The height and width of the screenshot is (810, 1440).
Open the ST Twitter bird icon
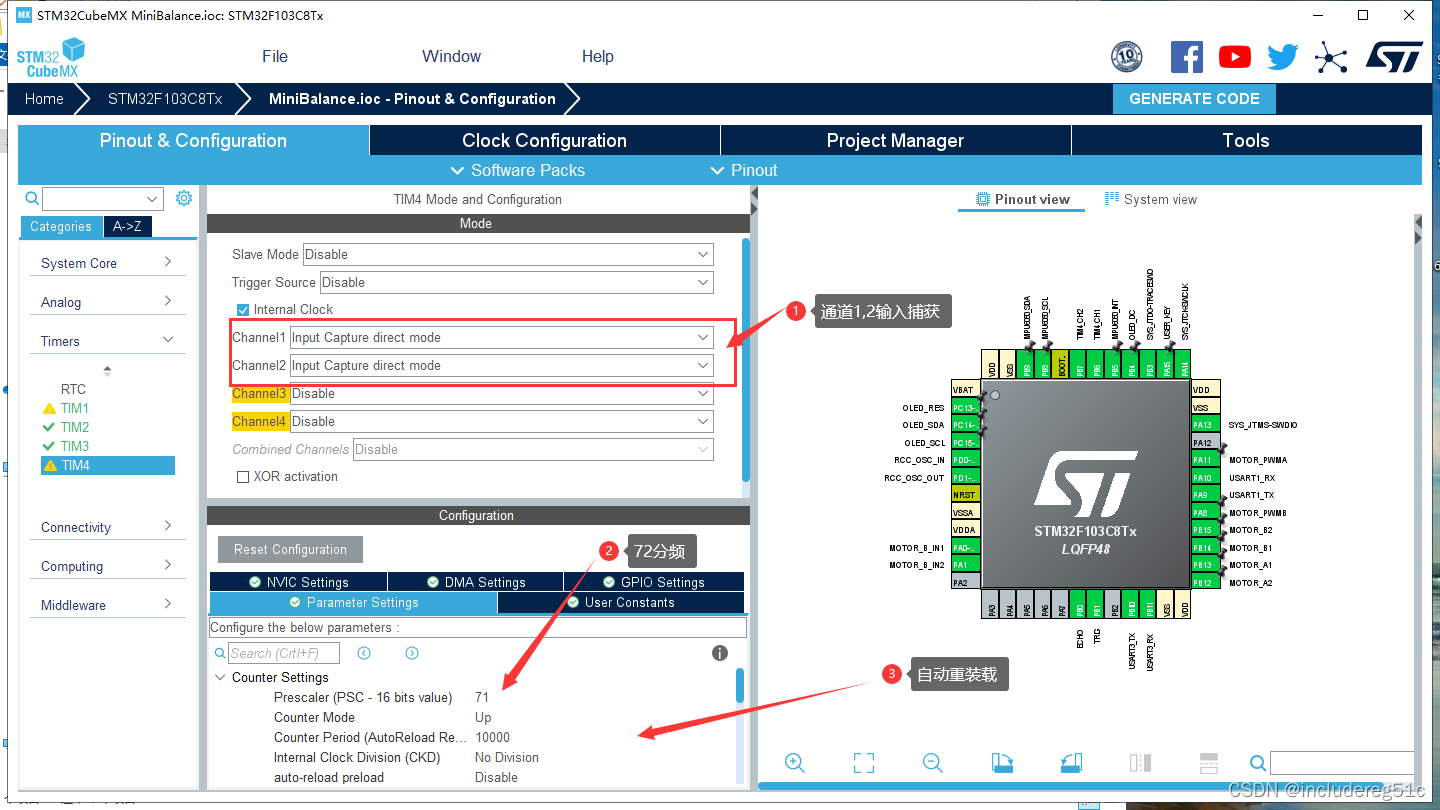click(x=1282, y=57)
